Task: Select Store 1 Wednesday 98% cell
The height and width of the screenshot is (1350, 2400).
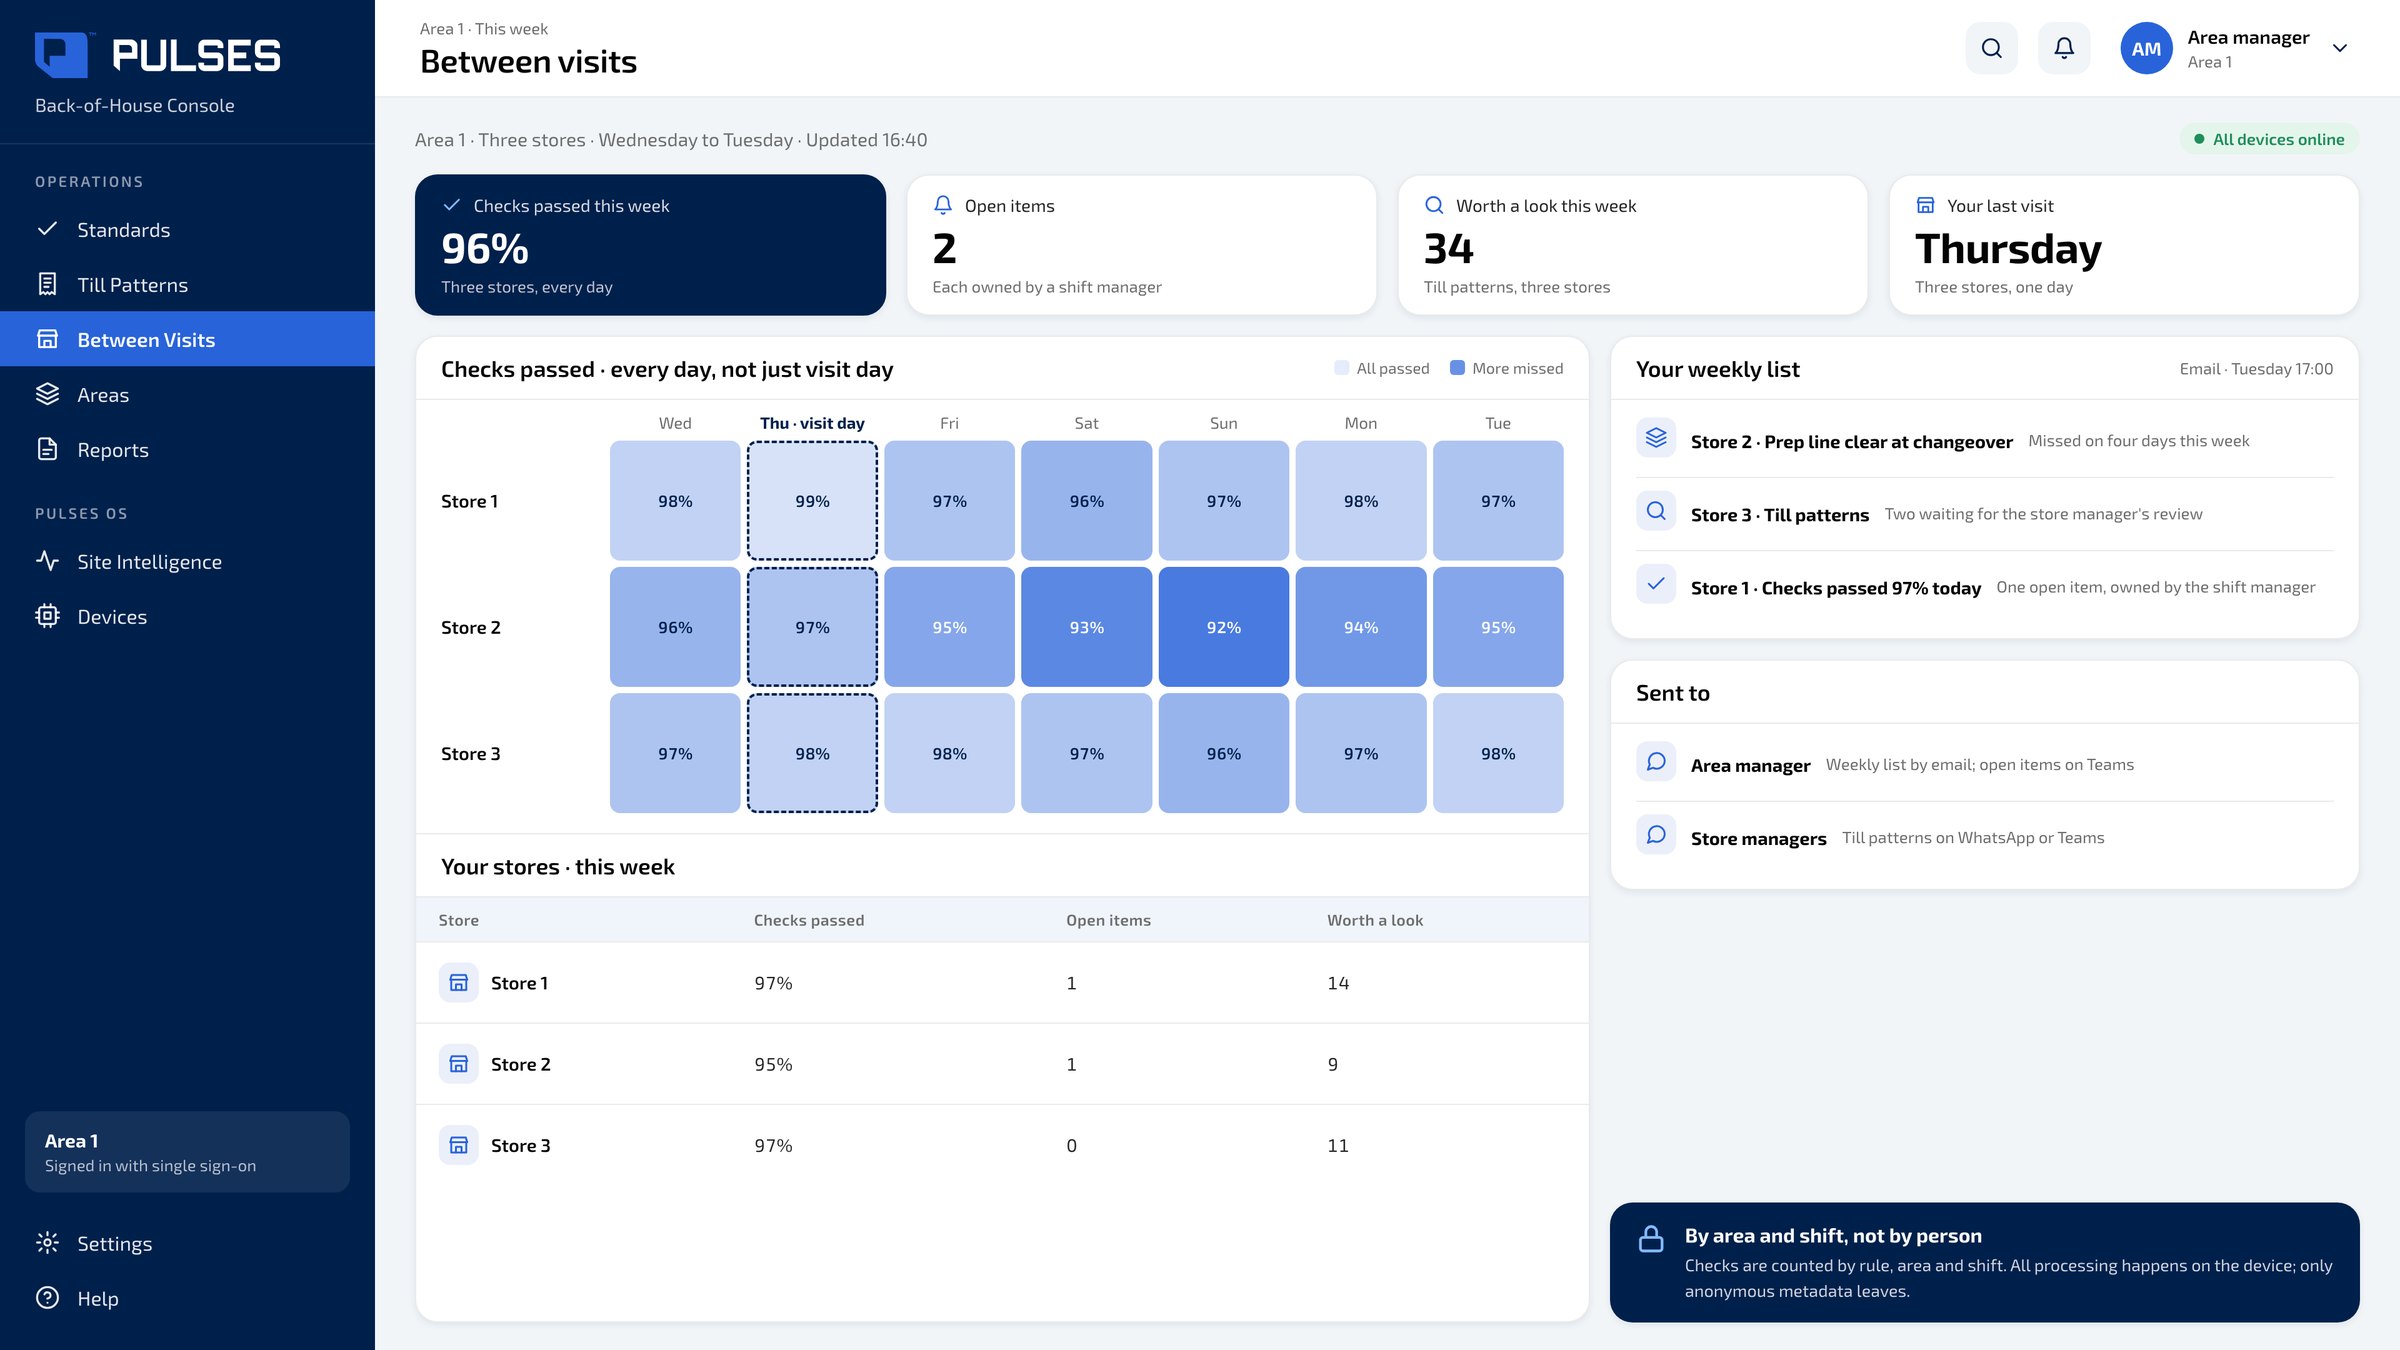Action: click(x=675, y=501)
